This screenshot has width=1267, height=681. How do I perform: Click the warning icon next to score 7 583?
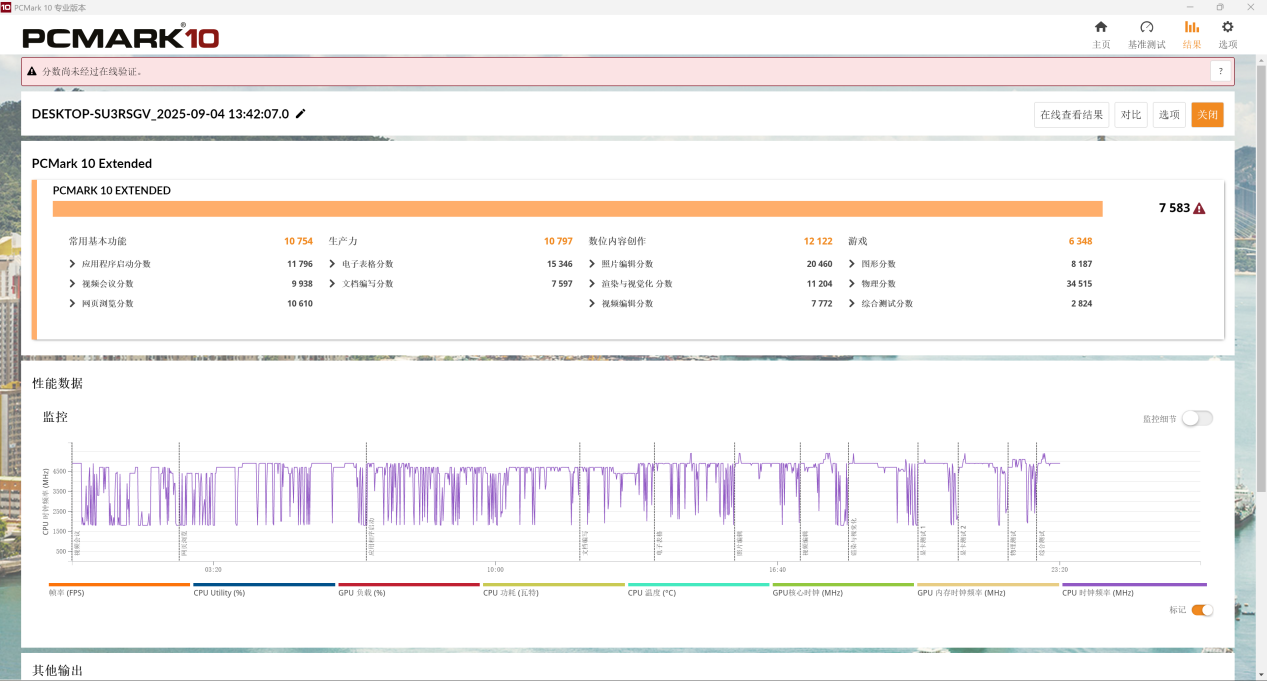pyautogui.click(x=1199, y=208)
